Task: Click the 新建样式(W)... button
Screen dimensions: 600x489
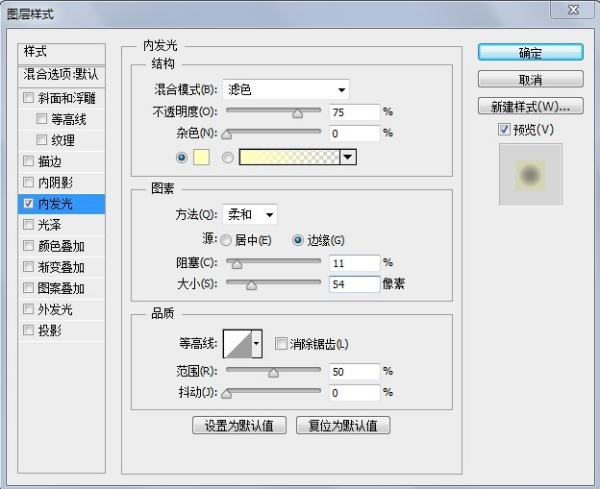Action: coord(530,106)
